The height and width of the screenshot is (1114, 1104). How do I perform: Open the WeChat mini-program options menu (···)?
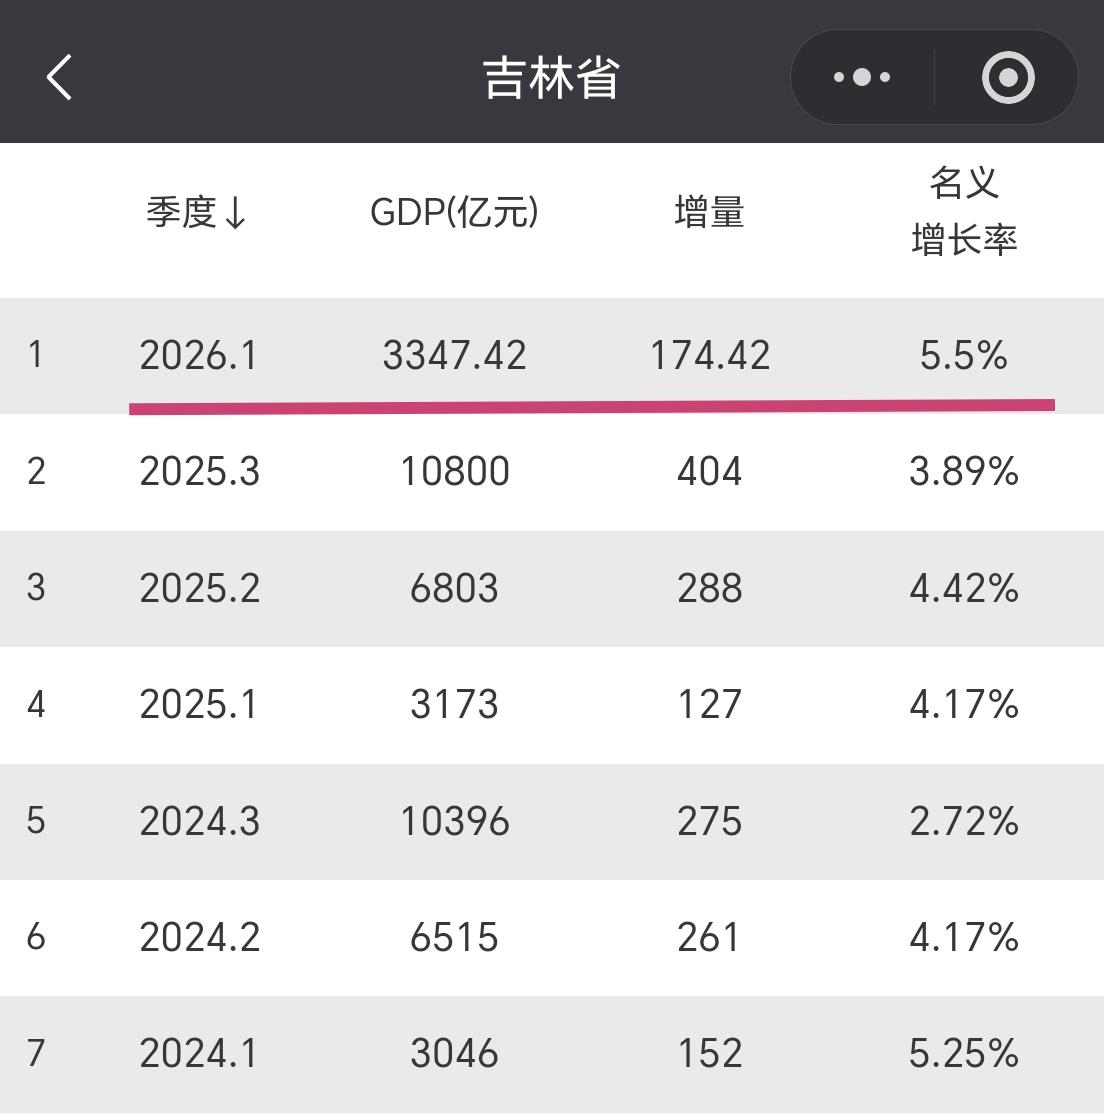[x=861, y=76]
